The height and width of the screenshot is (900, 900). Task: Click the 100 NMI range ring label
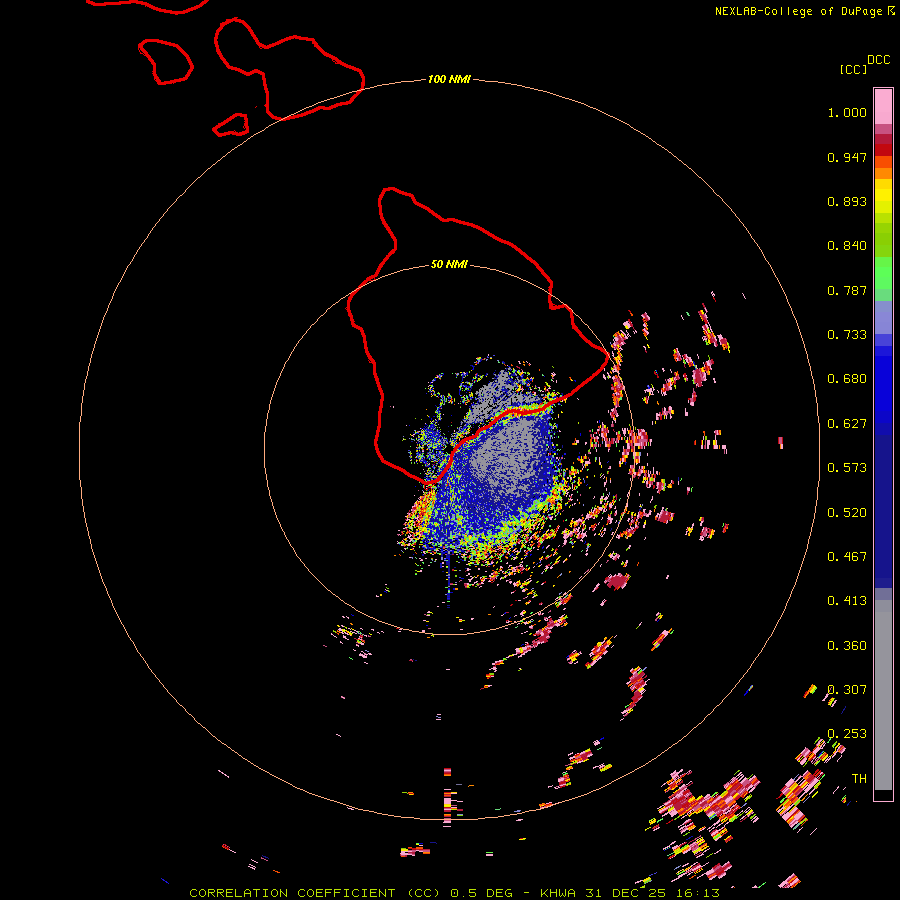click(449, 79)
